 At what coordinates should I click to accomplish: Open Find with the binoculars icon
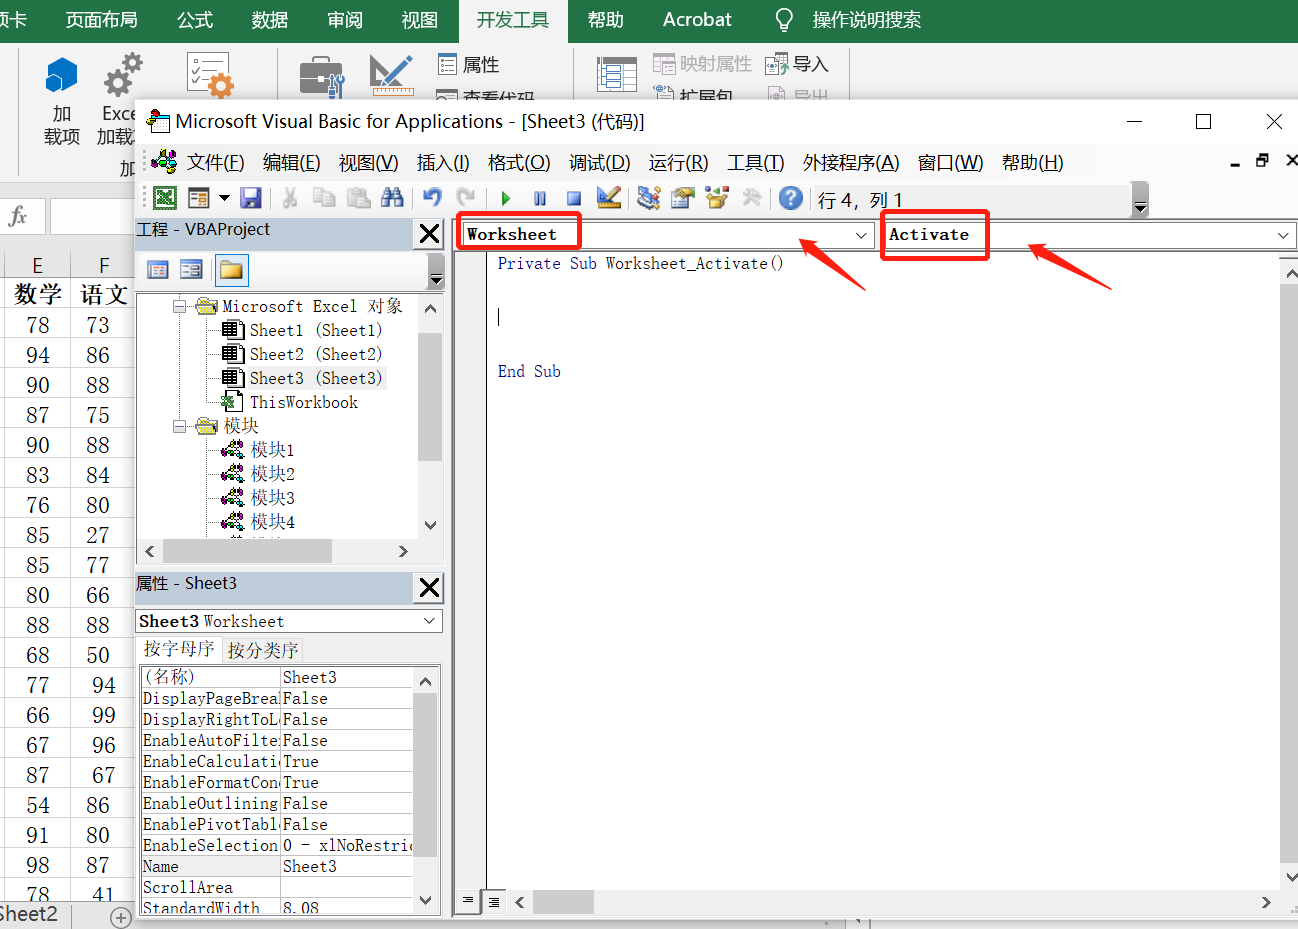[x=392, y=198]
